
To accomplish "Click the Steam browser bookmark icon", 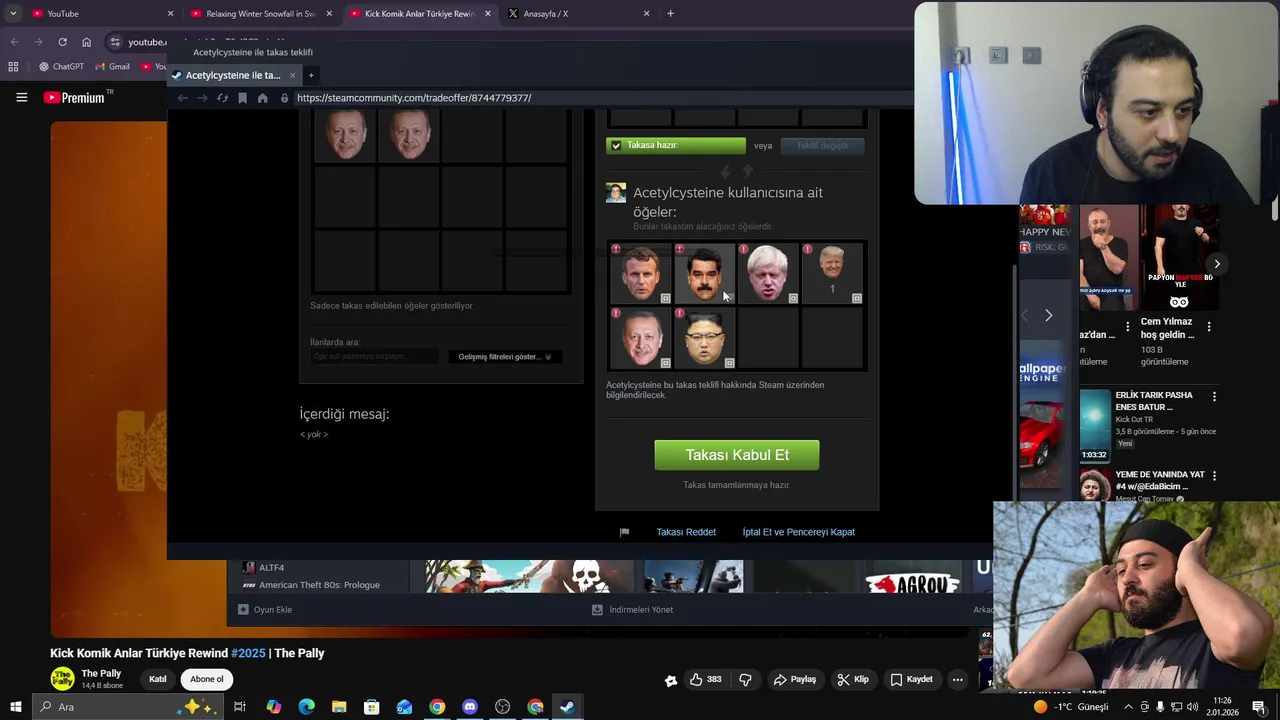I will click(242, 98).
